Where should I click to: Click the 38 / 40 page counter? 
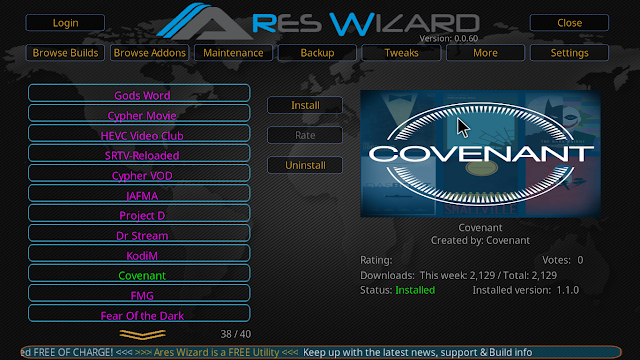tap(236, 334)
